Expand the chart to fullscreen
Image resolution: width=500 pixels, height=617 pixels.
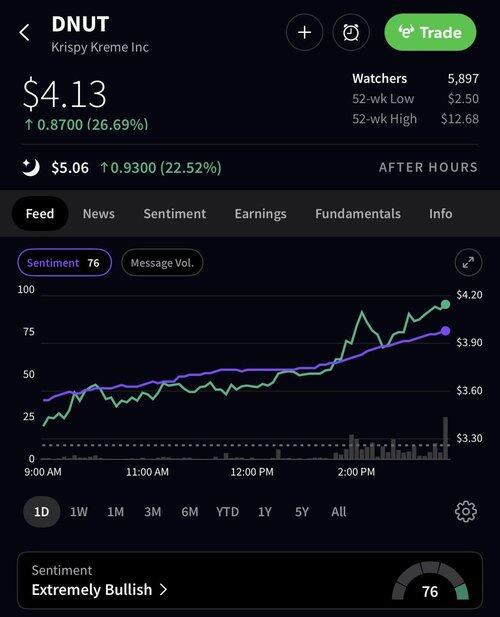pyautogui.click(x=468, y=262)
